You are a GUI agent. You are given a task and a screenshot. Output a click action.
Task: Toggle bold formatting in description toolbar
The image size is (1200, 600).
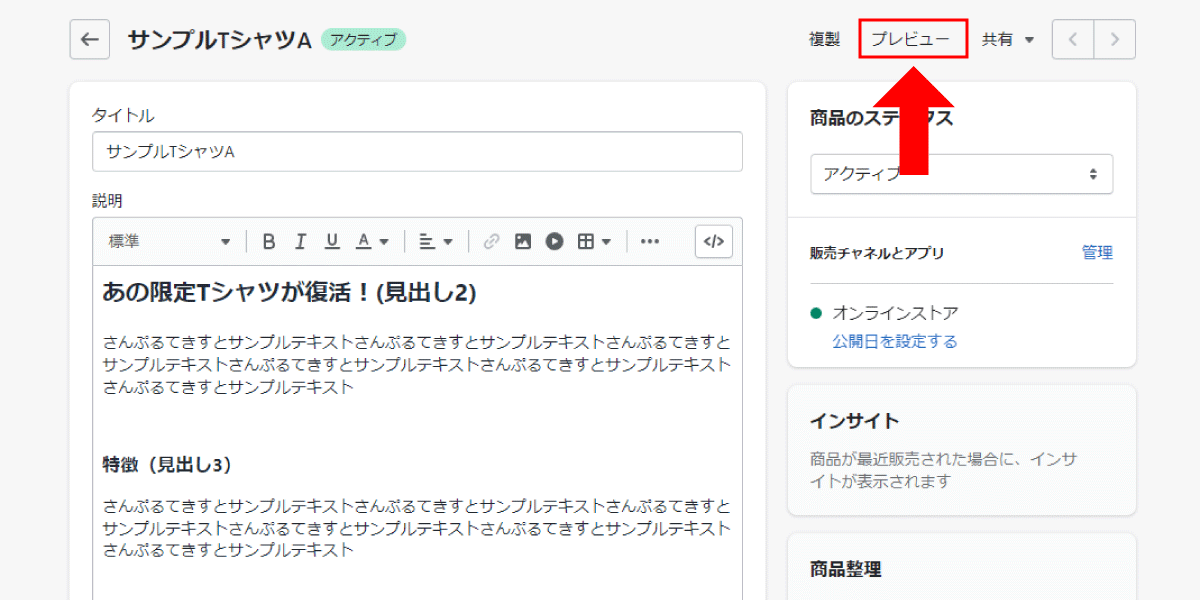(x=268, y=241)
